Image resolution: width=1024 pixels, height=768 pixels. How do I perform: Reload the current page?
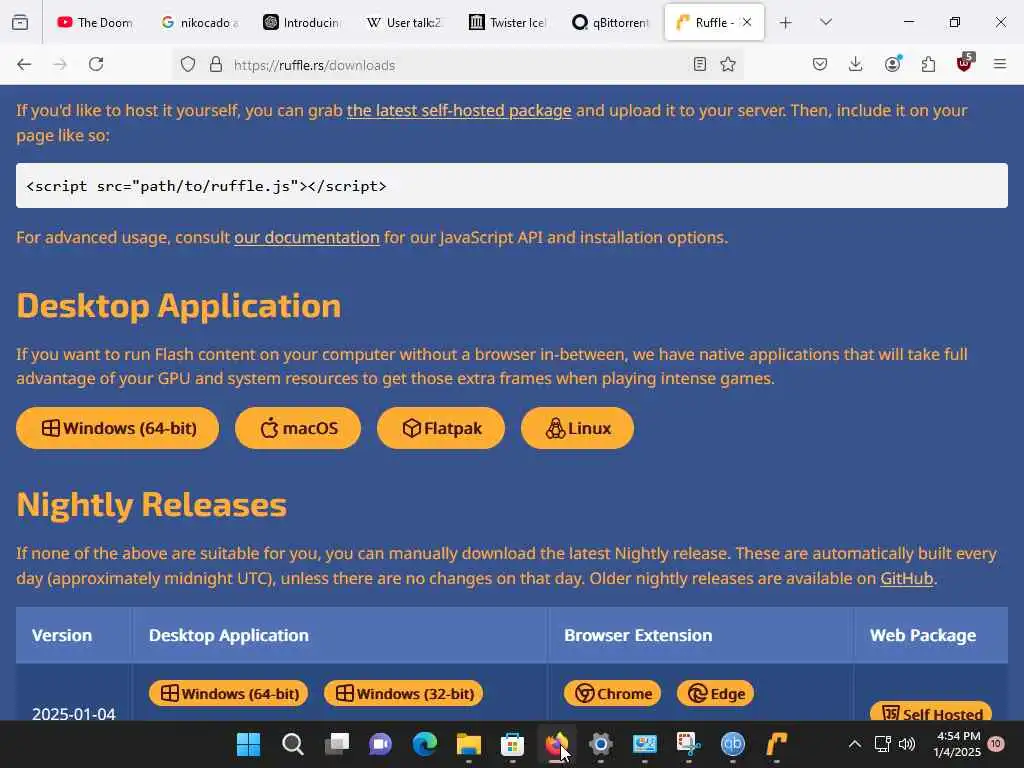click(x=96, y=64)
